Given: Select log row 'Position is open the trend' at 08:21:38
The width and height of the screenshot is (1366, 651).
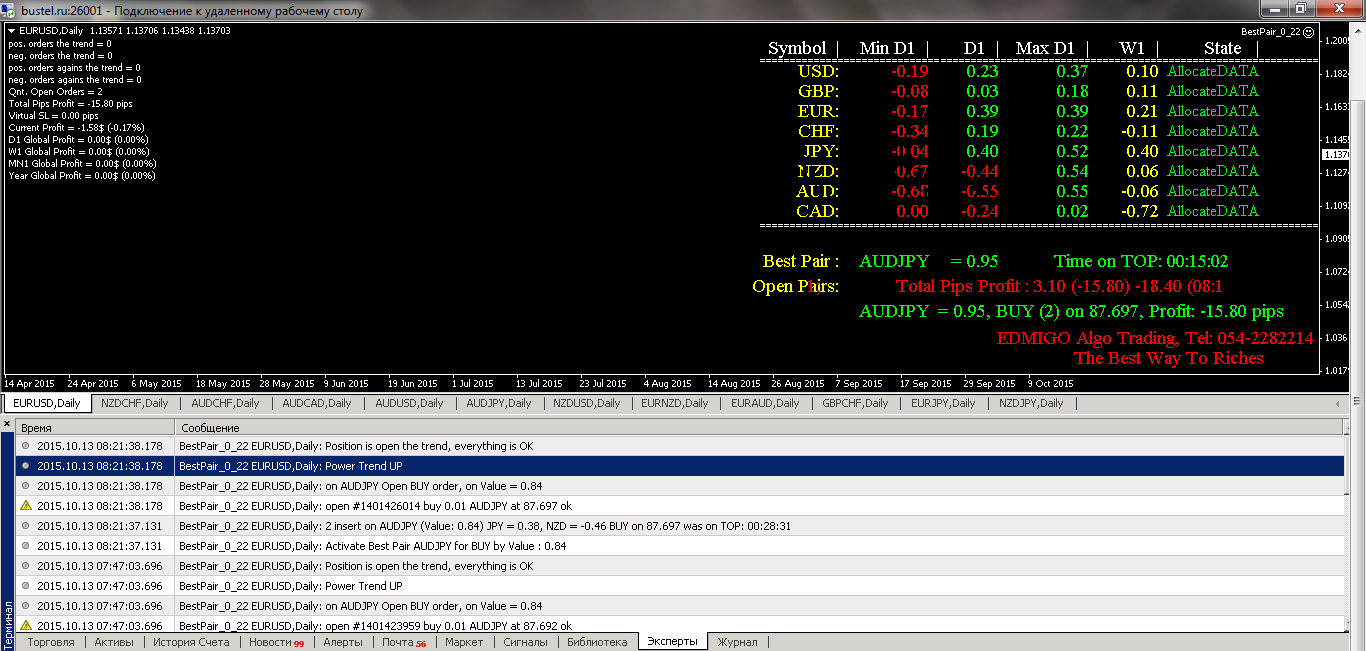Looking at the screenshot, I should click(x=679, y=446).
